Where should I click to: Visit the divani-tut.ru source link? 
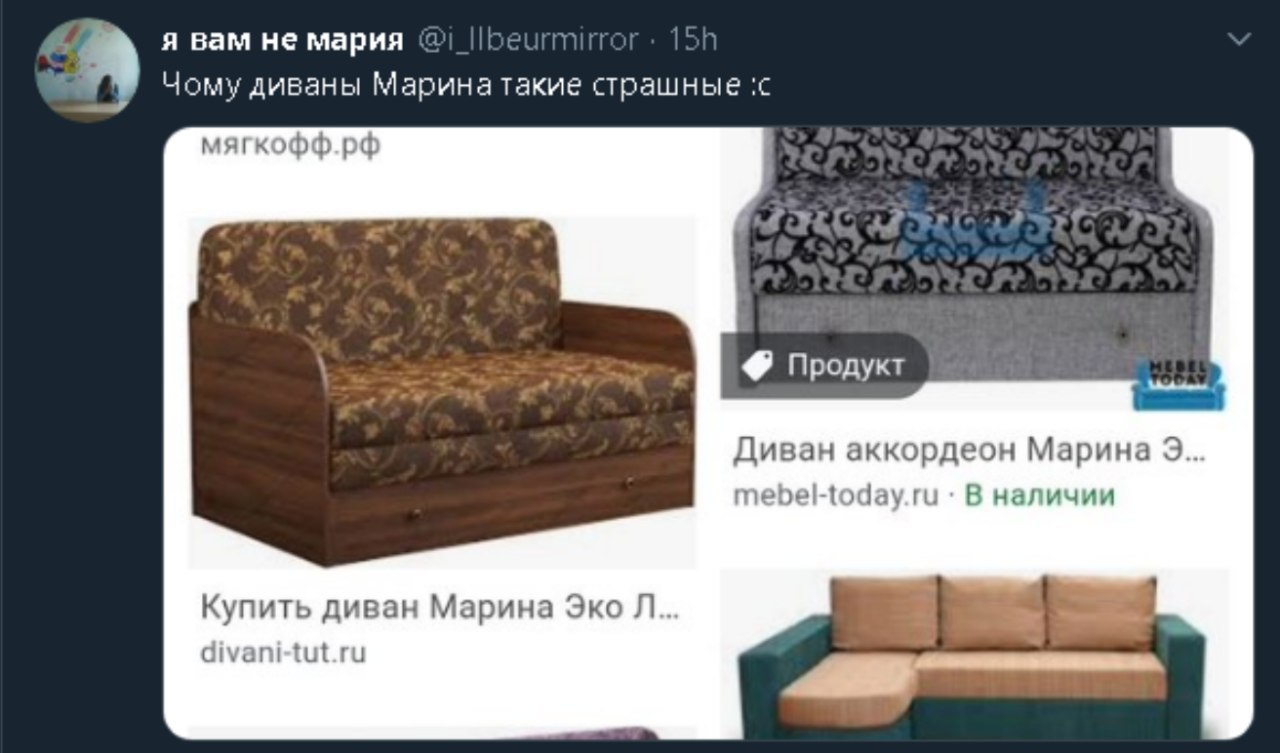[x=283, y=653]
